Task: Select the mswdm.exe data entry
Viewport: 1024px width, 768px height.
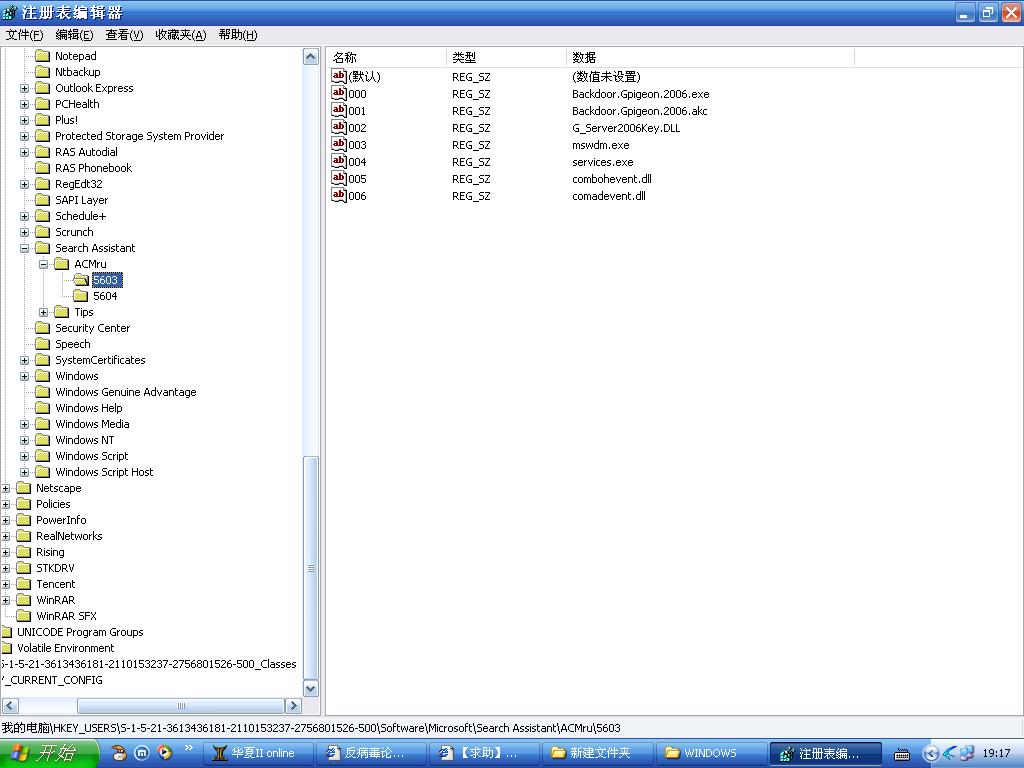Action: [x=601, y=145]
